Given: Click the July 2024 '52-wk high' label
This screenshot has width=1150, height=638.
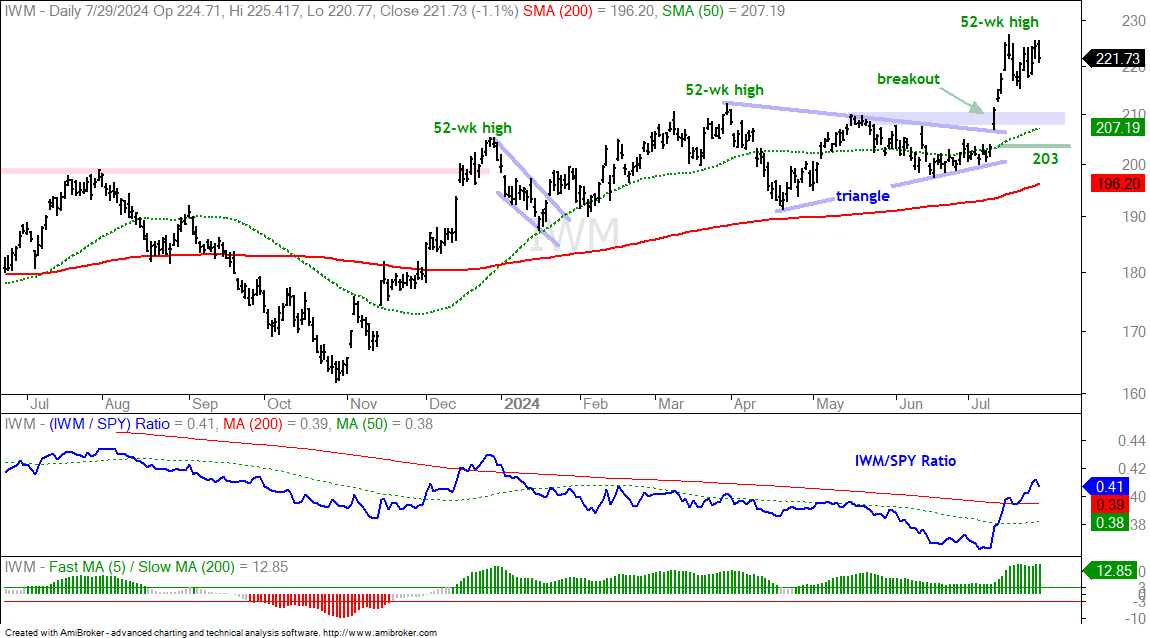Looking at the screenshot, I should pos(1000,22).
